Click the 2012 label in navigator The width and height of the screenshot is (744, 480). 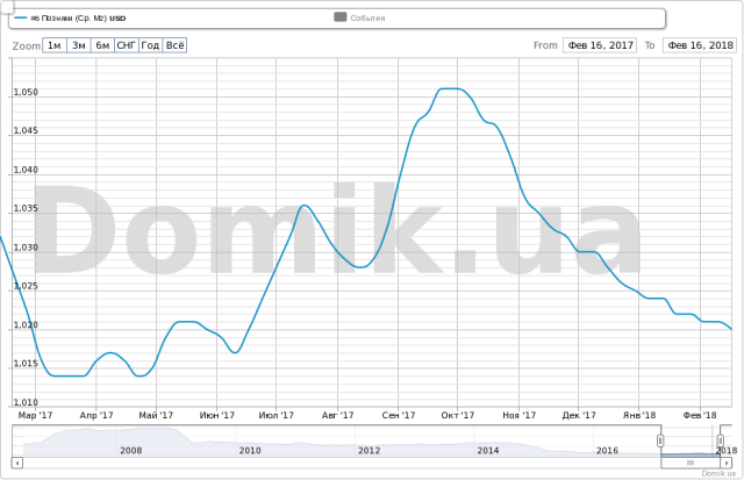[x=369, y=451]
